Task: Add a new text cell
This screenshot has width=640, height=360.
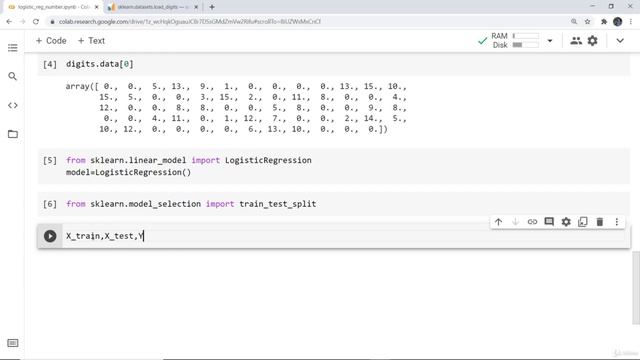Action: [91, 41]
